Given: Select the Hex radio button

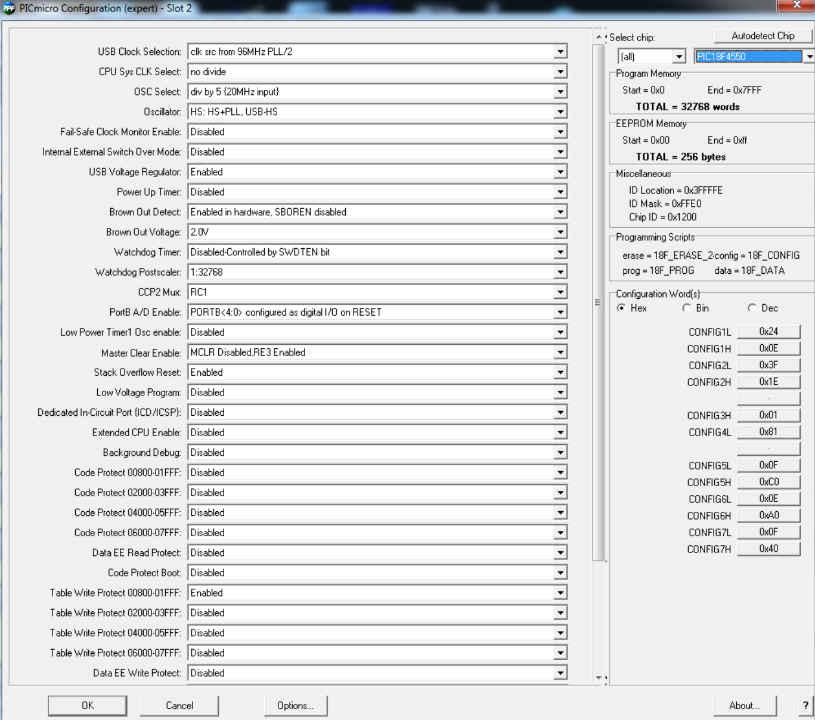Looking at the screenshot, I should coord(621,308).
